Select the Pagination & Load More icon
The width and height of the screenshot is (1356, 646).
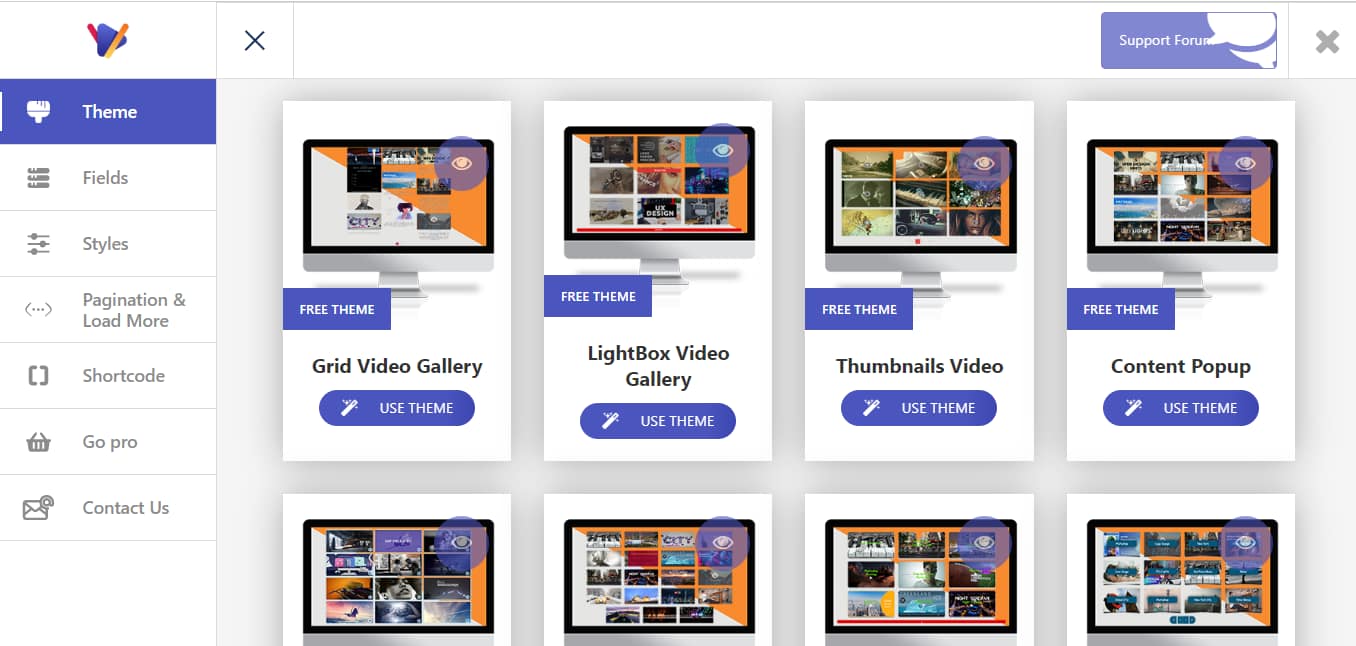(x=38, y=309)
